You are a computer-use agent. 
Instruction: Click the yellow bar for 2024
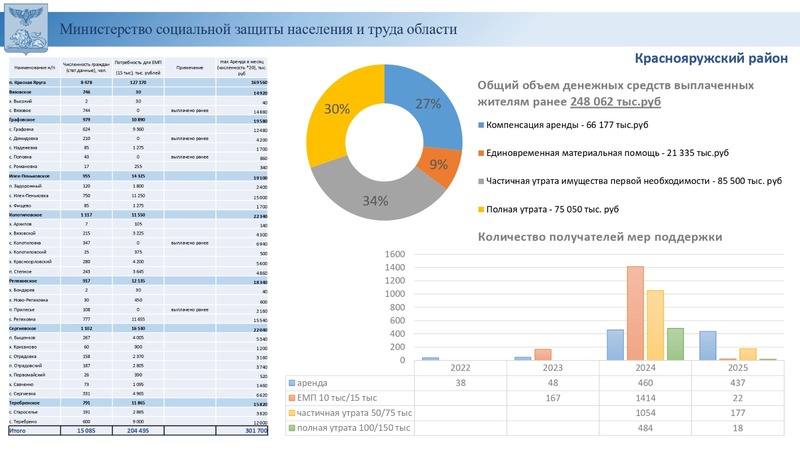pos(656,325)
